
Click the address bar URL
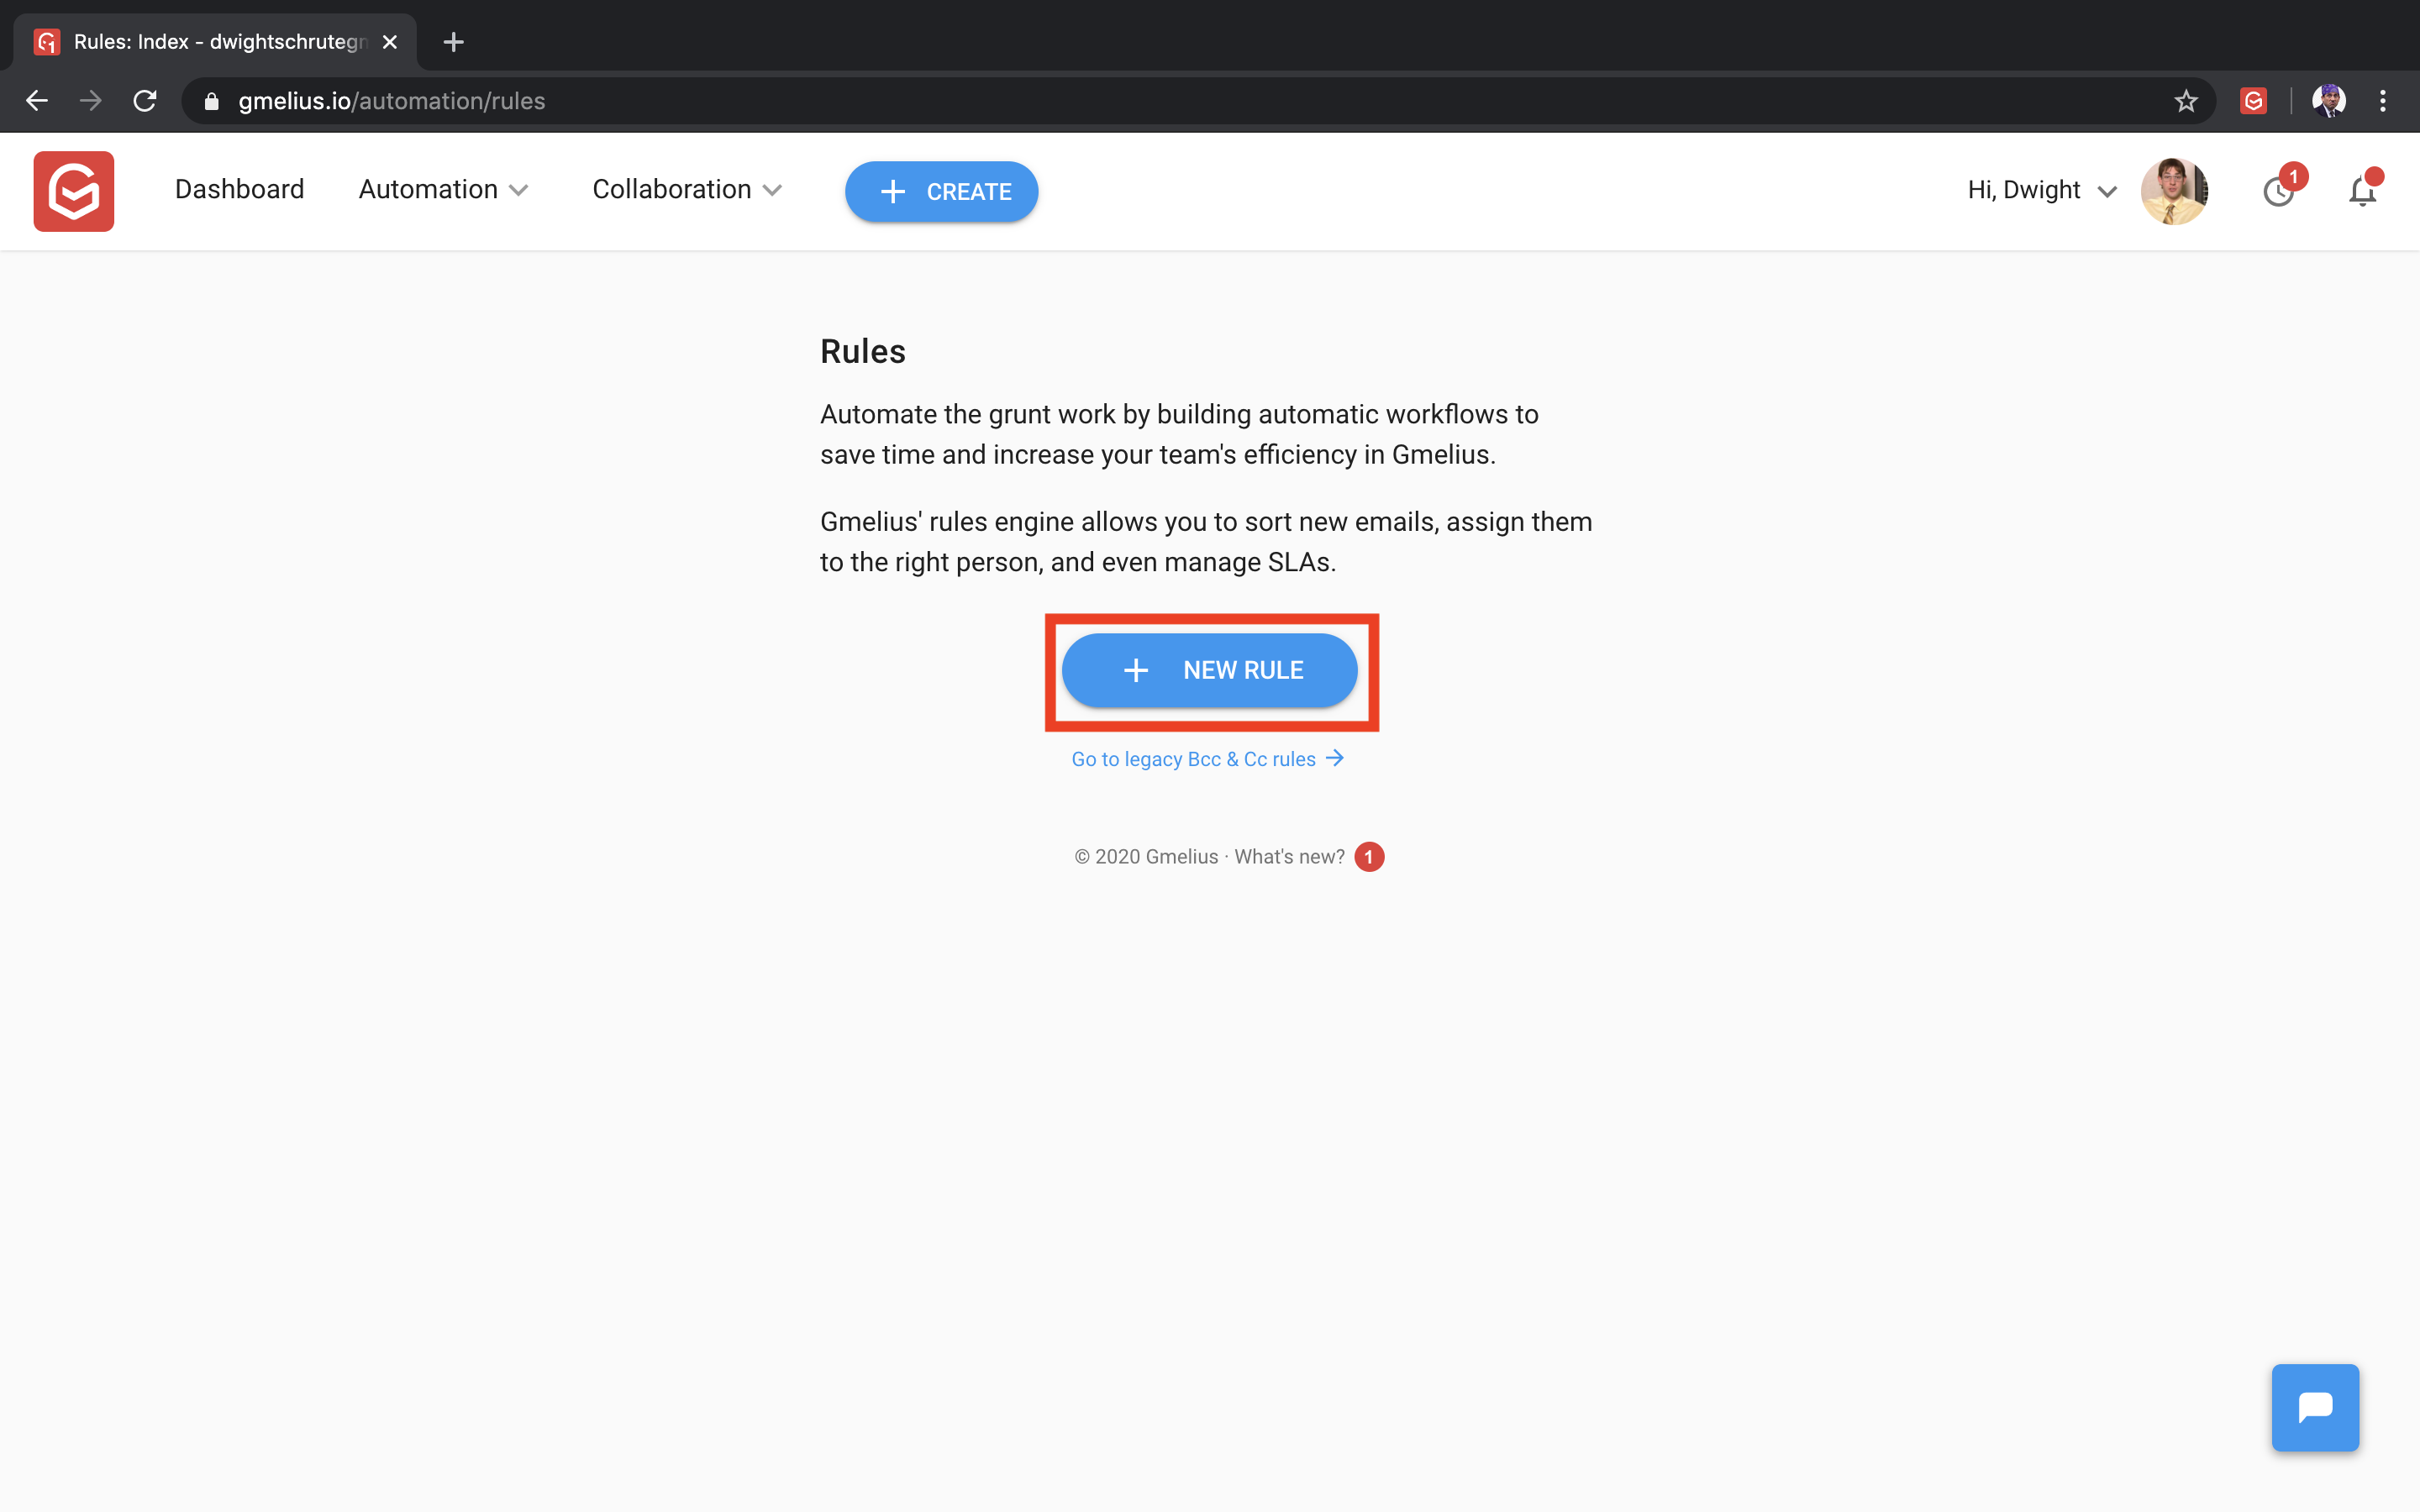[x=391, y=101]
